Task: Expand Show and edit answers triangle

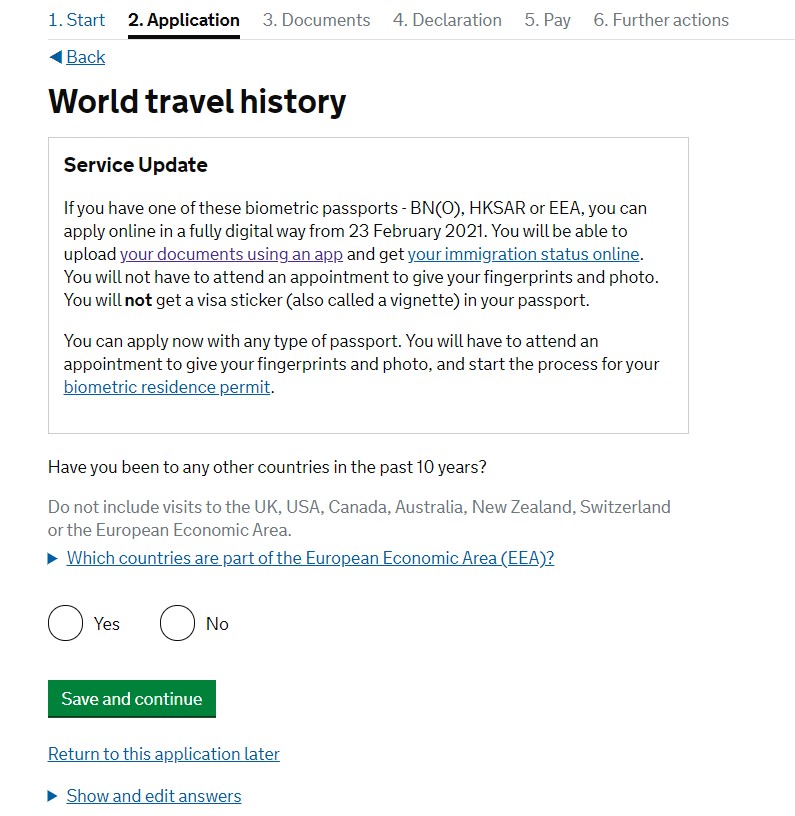Action: coord(53,797)
